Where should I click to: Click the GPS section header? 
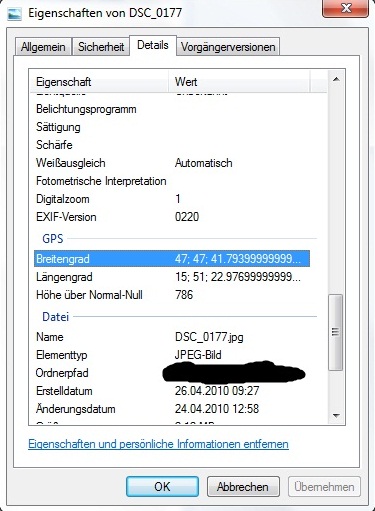coord(53,239)
